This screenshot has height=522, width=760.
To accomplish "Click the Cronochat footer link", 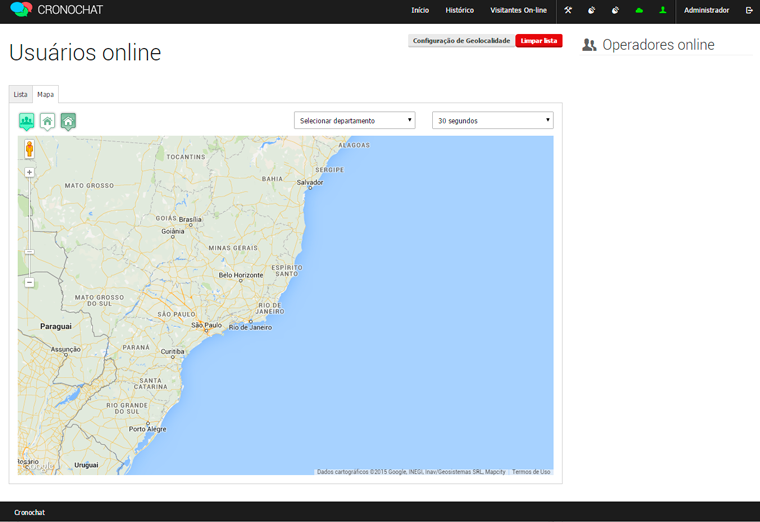I will (x=29, y=512).
